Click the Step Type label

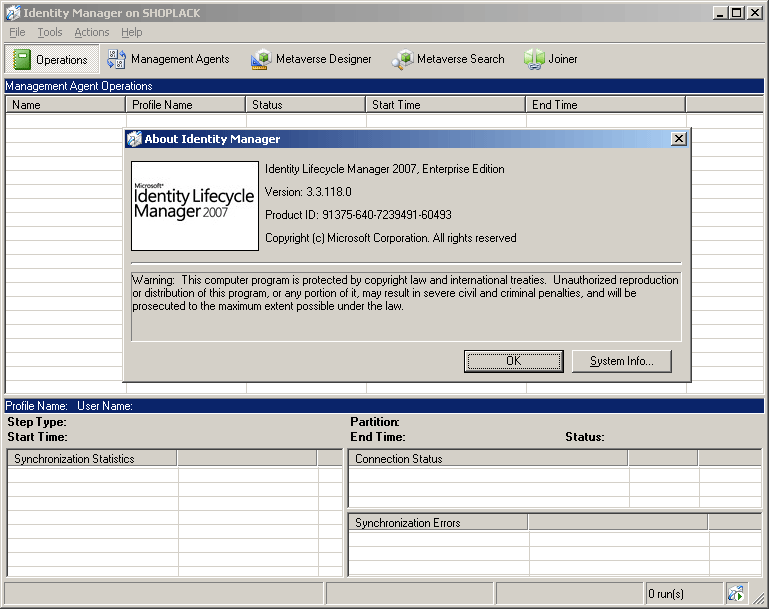click(x=37, y=422)
